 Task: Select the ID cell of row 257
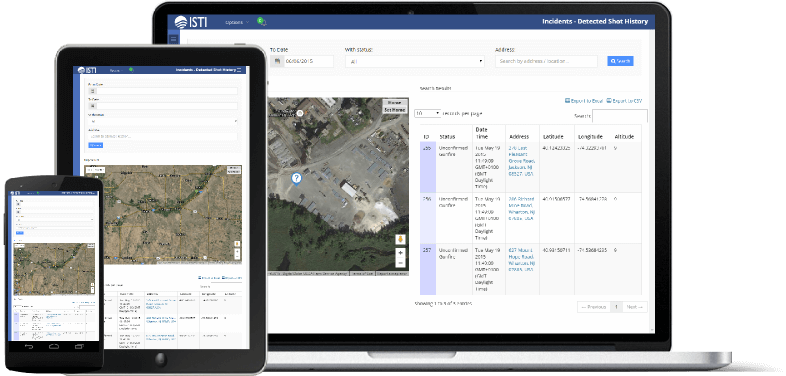(x=428, y=269)
